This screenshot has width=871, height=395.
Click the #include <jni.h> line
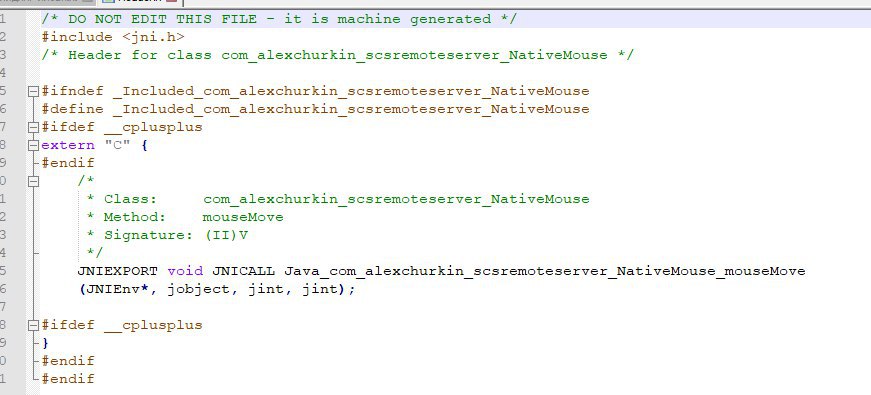click(x=113, y=37)
